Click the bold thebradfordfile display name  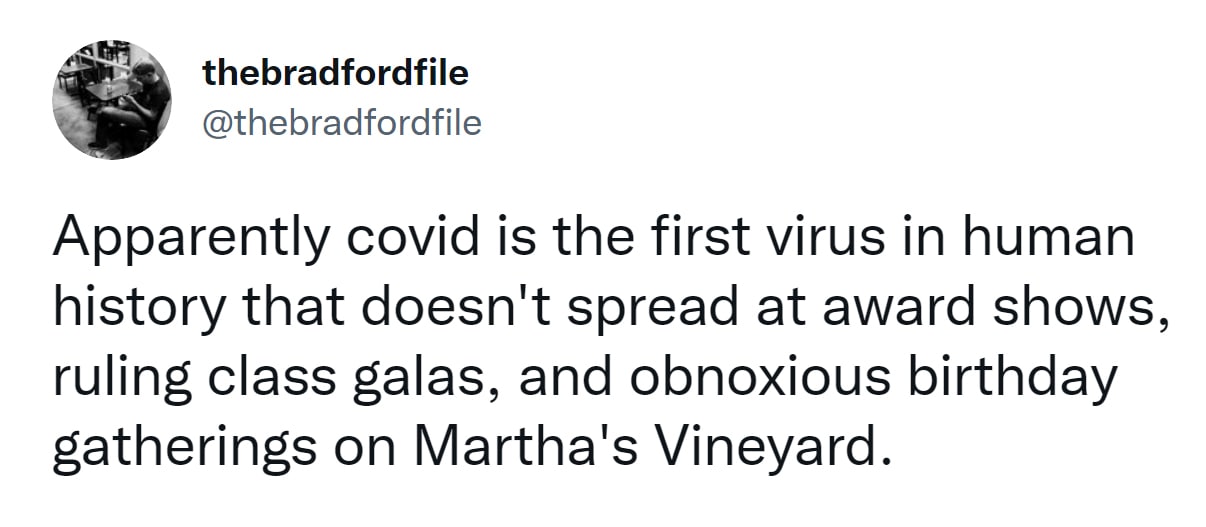click(335, 72)
